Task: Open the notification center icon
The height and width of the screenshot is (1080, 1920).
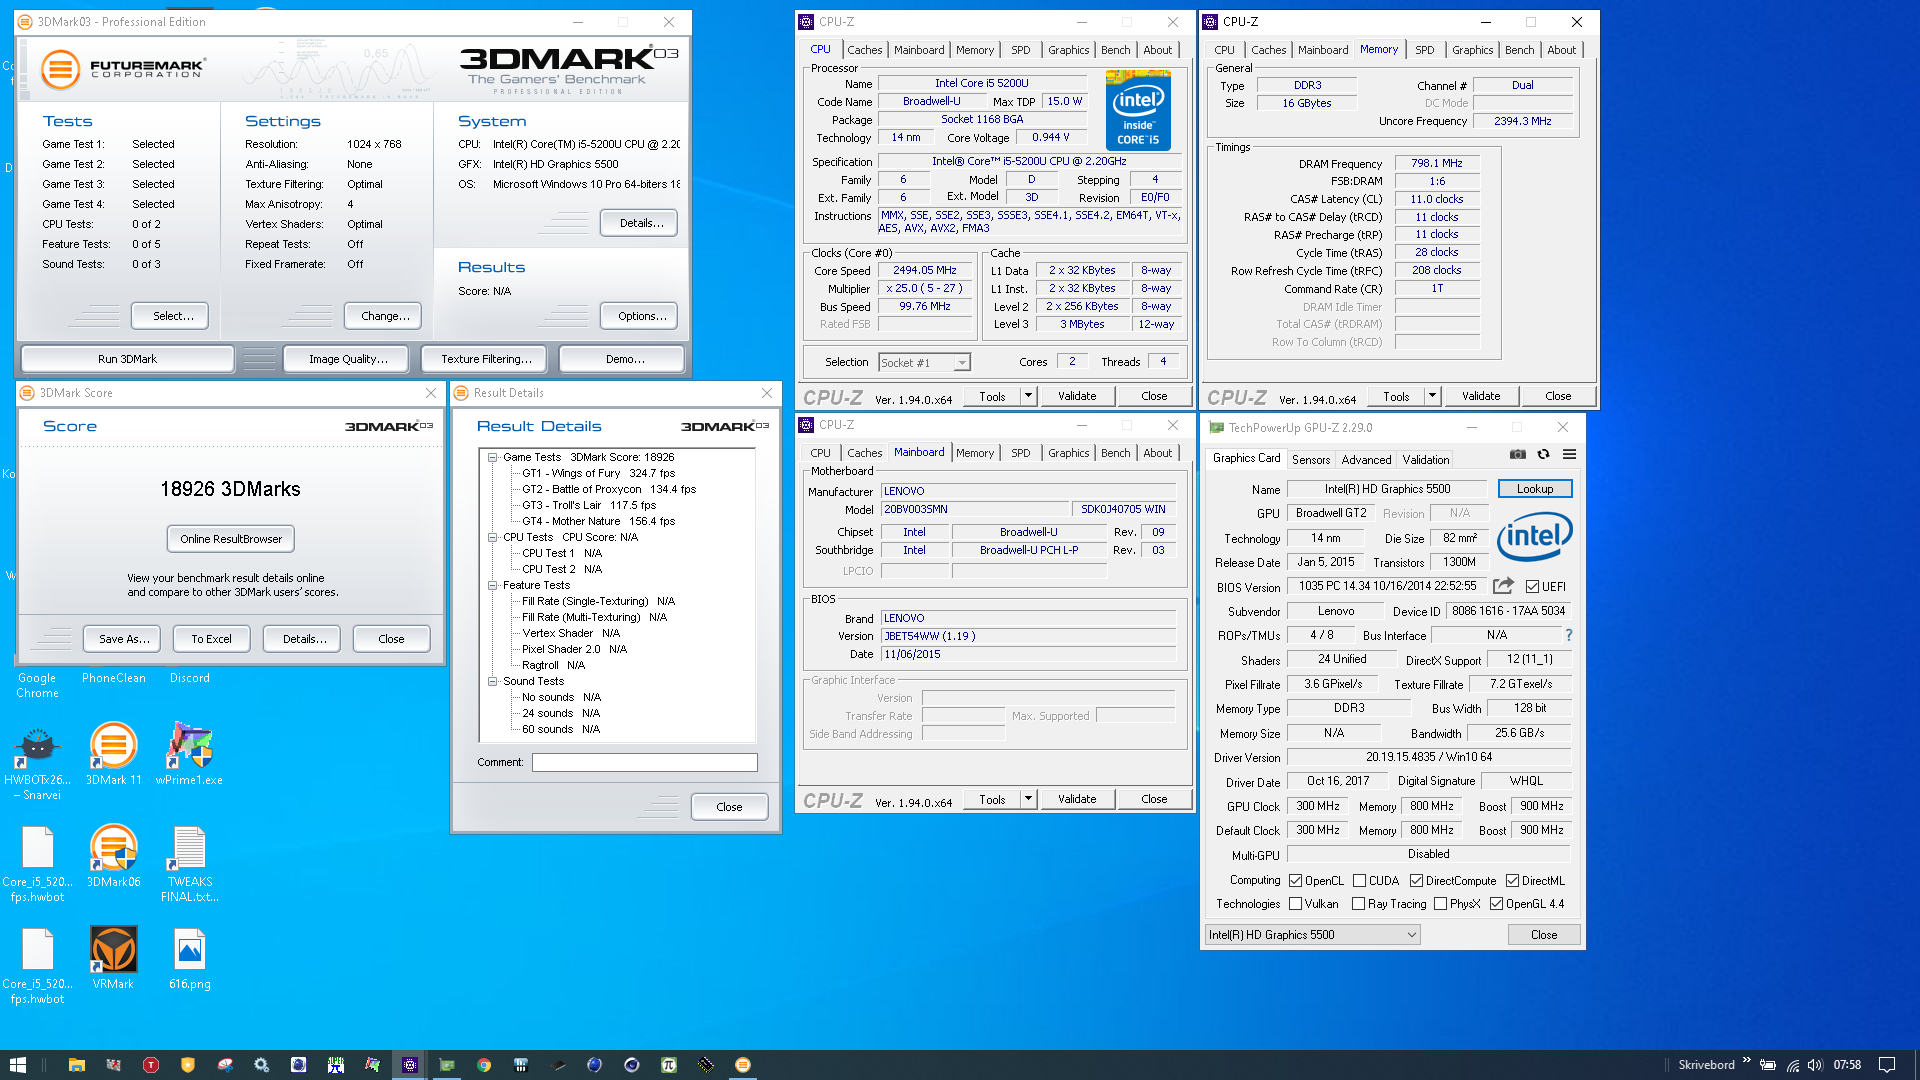Action: coord(1887,1065)
